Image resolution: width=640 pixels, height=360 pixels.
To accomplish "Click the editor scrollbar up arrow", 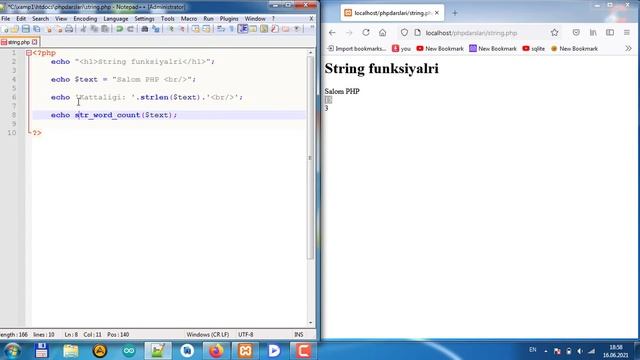I will tap(310, 53).
